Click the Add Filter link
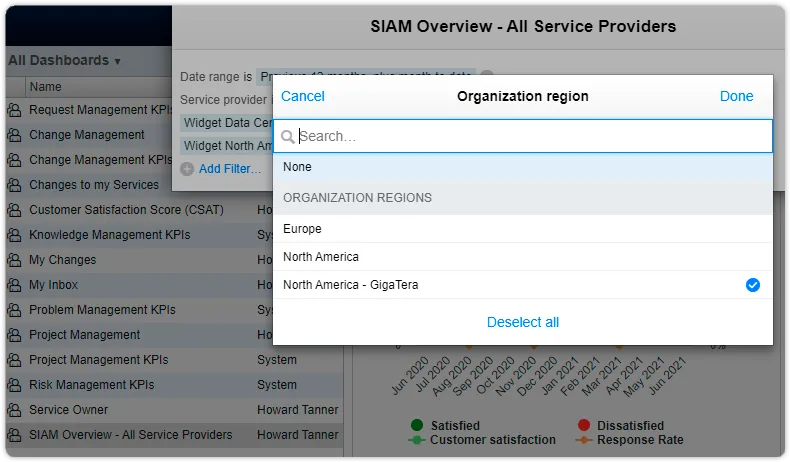 pos(230,169)
